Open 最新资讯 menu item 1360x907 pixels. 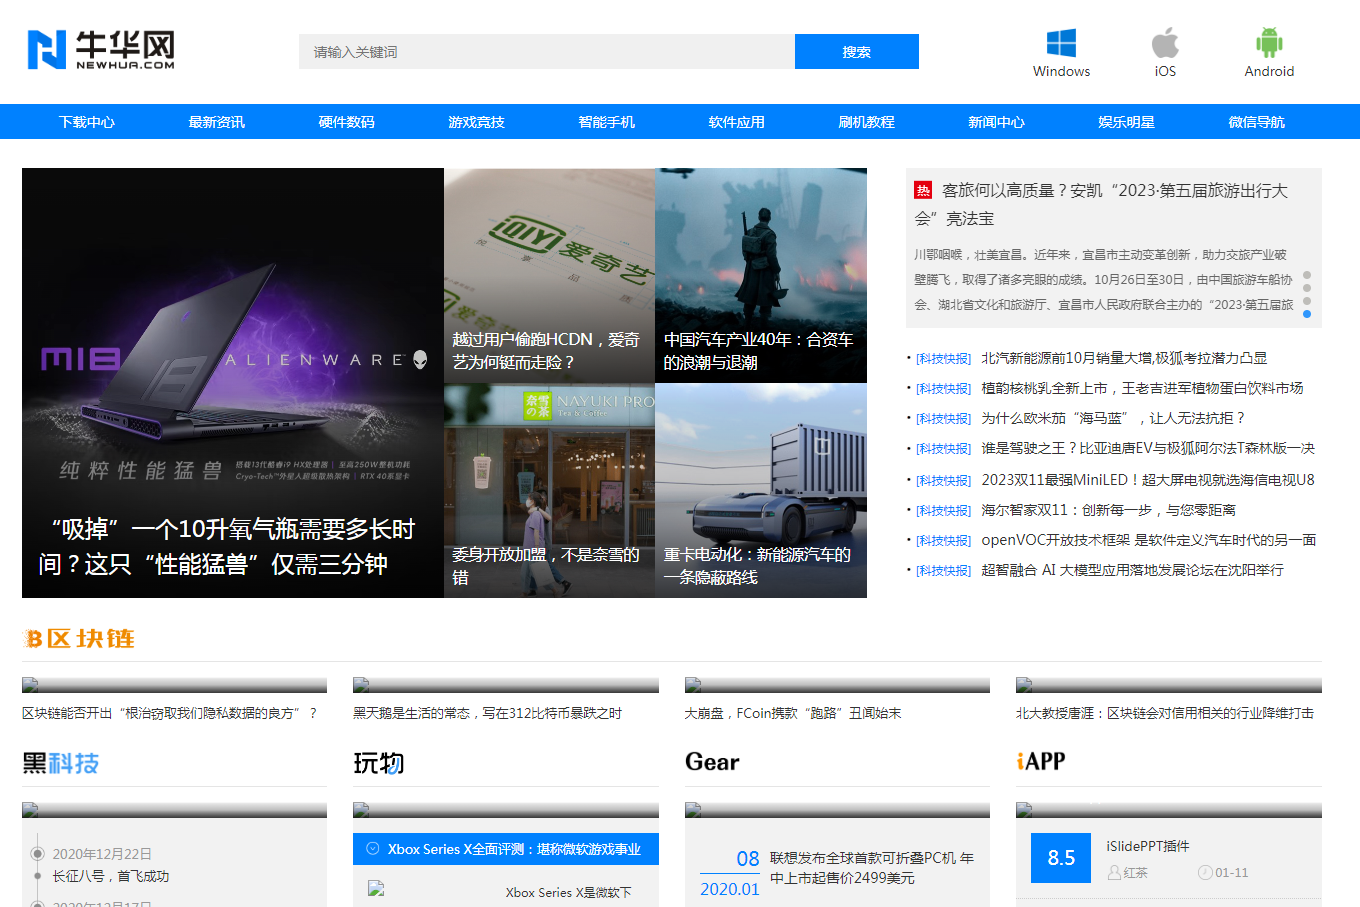tap(217, 122)
